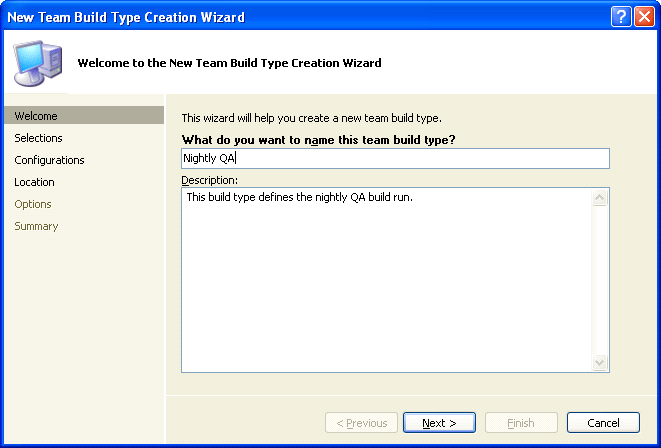Viewport: 661px width, 448px height.
Task: Switch to the Location step
Action: point(34,182)
